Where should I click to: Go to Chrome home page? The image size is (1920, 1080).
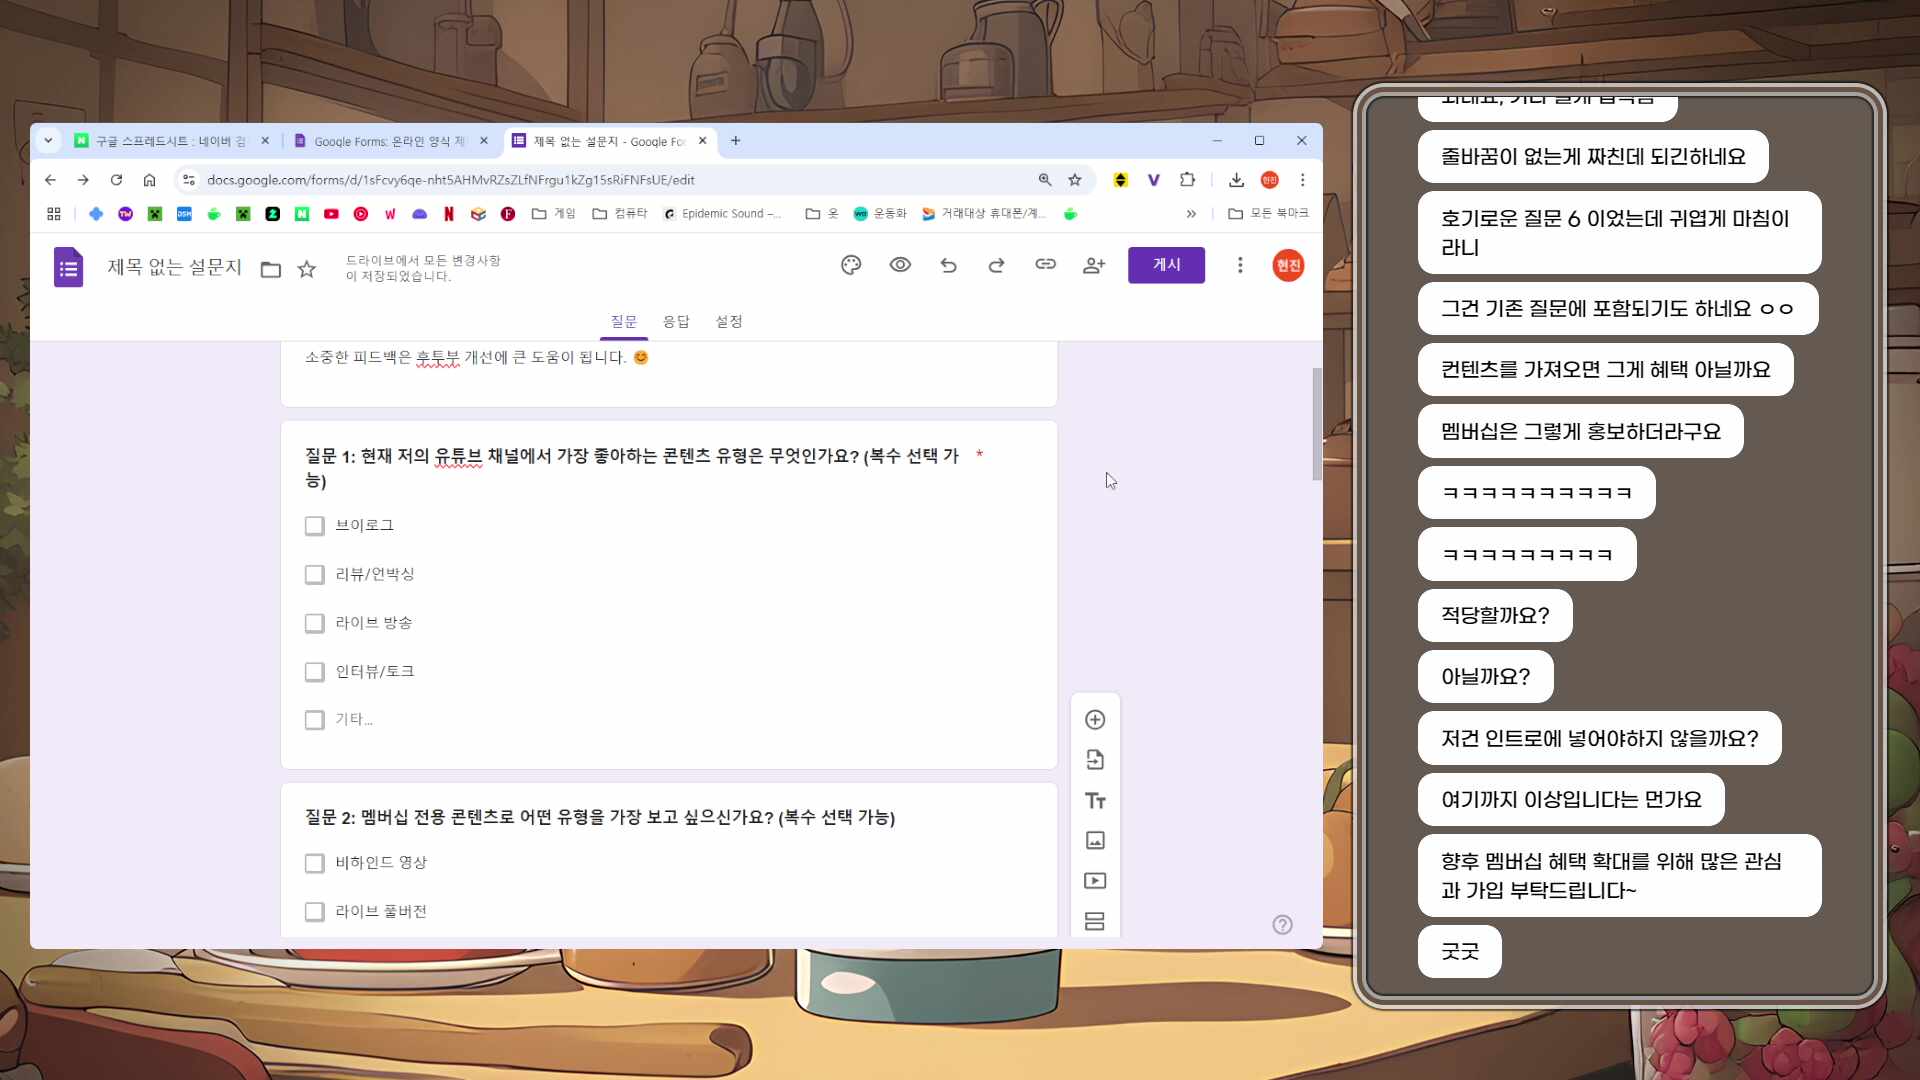coord(149,180)
